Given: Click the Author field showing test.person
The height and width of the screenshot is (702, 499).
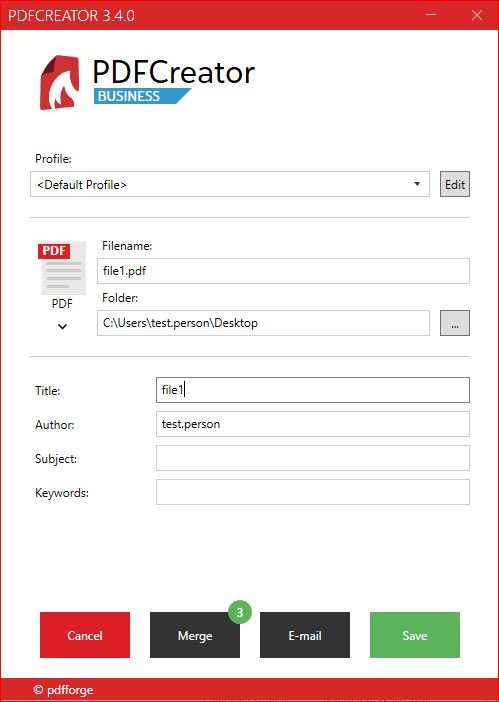Looking at the screenshot, I should (x=313, y=424).
